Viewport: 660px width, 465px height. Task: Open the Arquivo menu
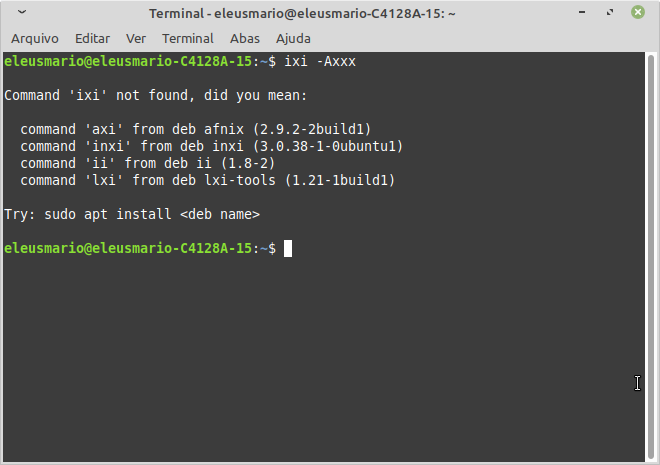tap(35, 39)
